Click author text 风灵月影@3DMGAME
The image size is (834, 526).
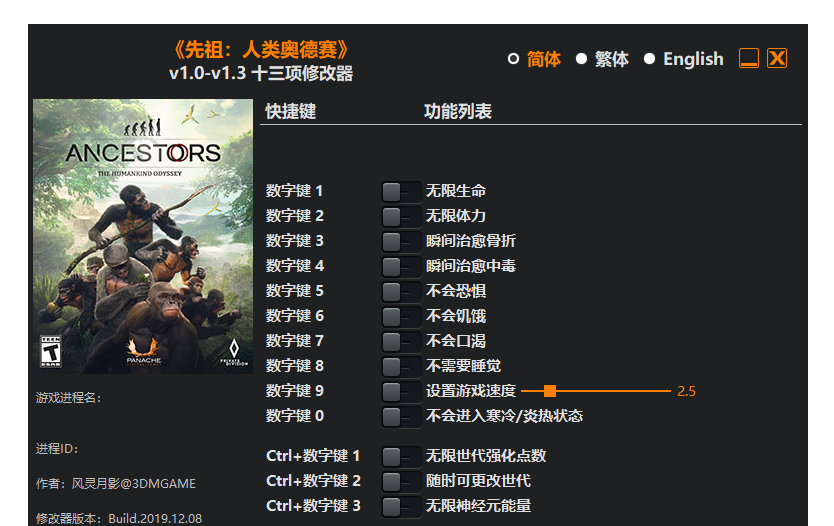pos(134,483)
